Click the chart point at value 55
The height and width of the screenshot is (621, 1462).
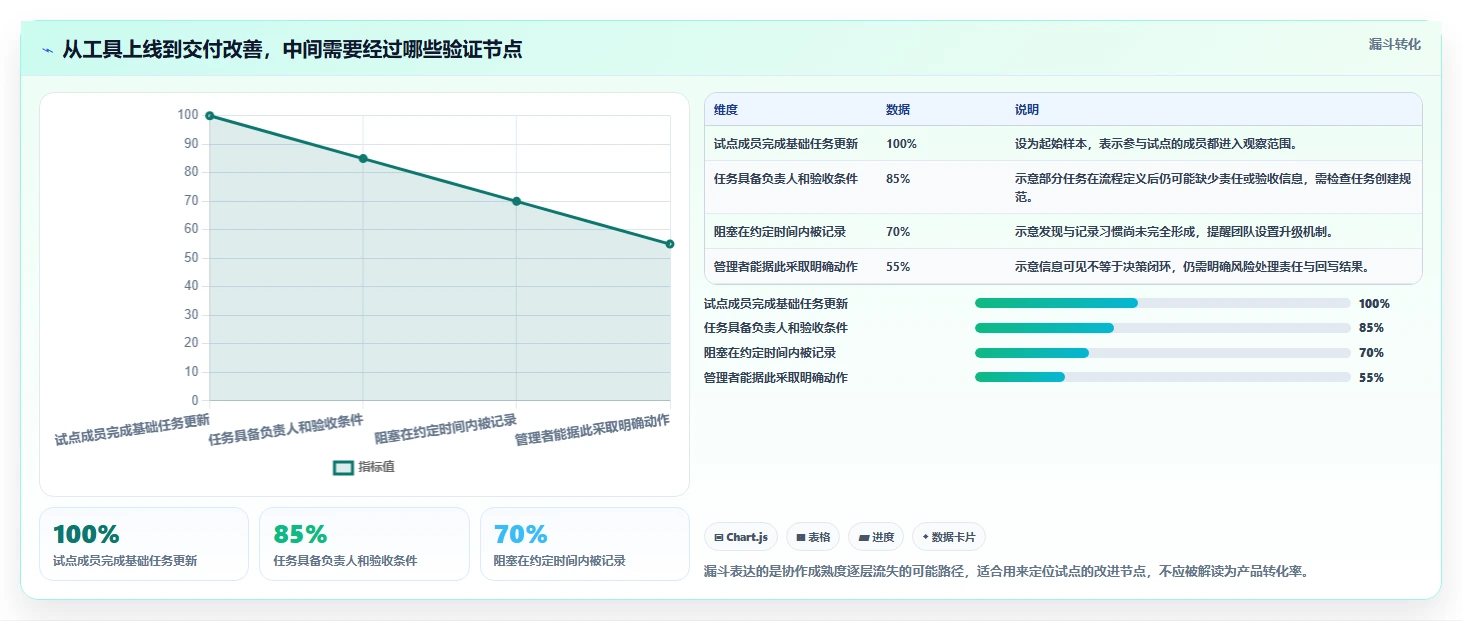click(670, 244)
